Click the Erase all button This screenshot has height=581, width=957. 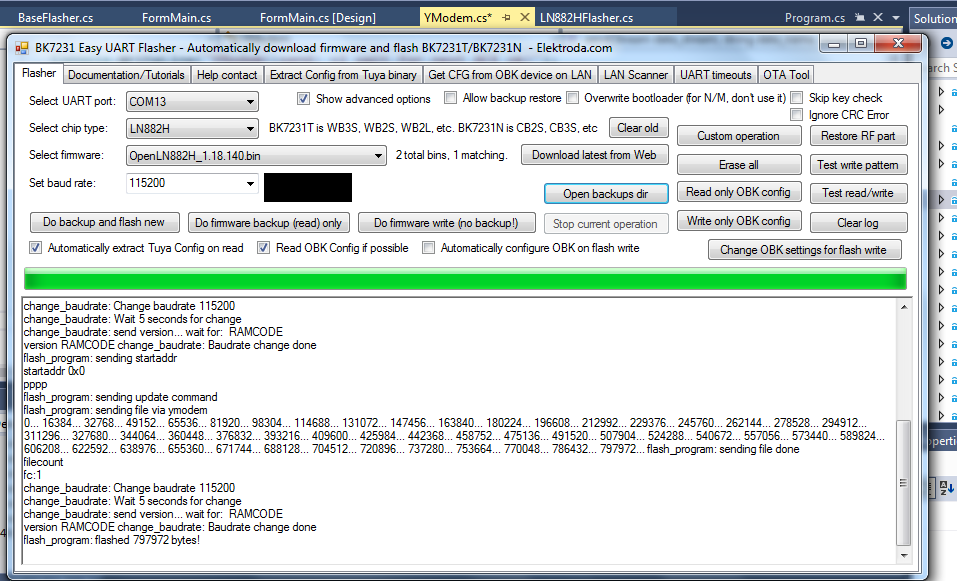(x=739, y=165)
